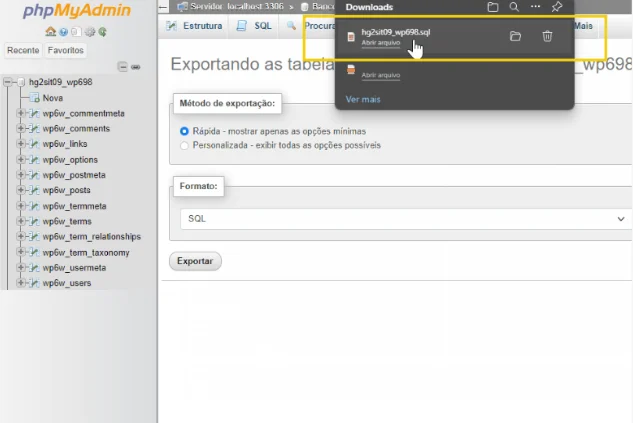633x423 pixels.
Task: Open the Mais tab menu
Action: click(583, 26)
